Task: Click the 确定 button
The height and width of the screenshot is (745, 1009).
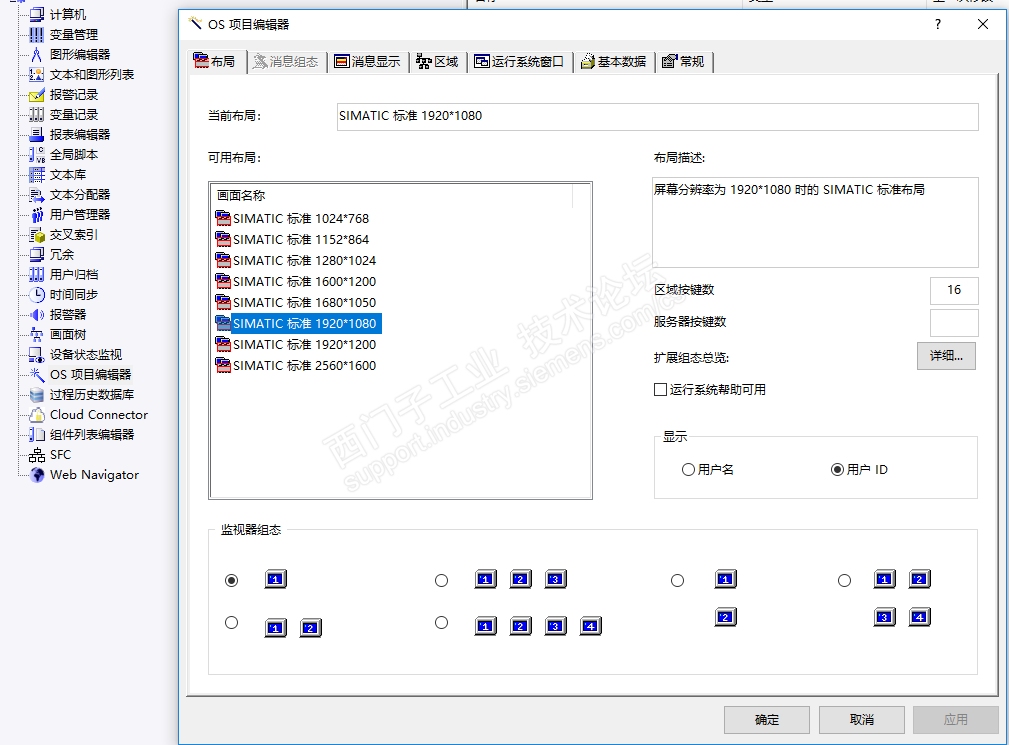Action: 766,720
